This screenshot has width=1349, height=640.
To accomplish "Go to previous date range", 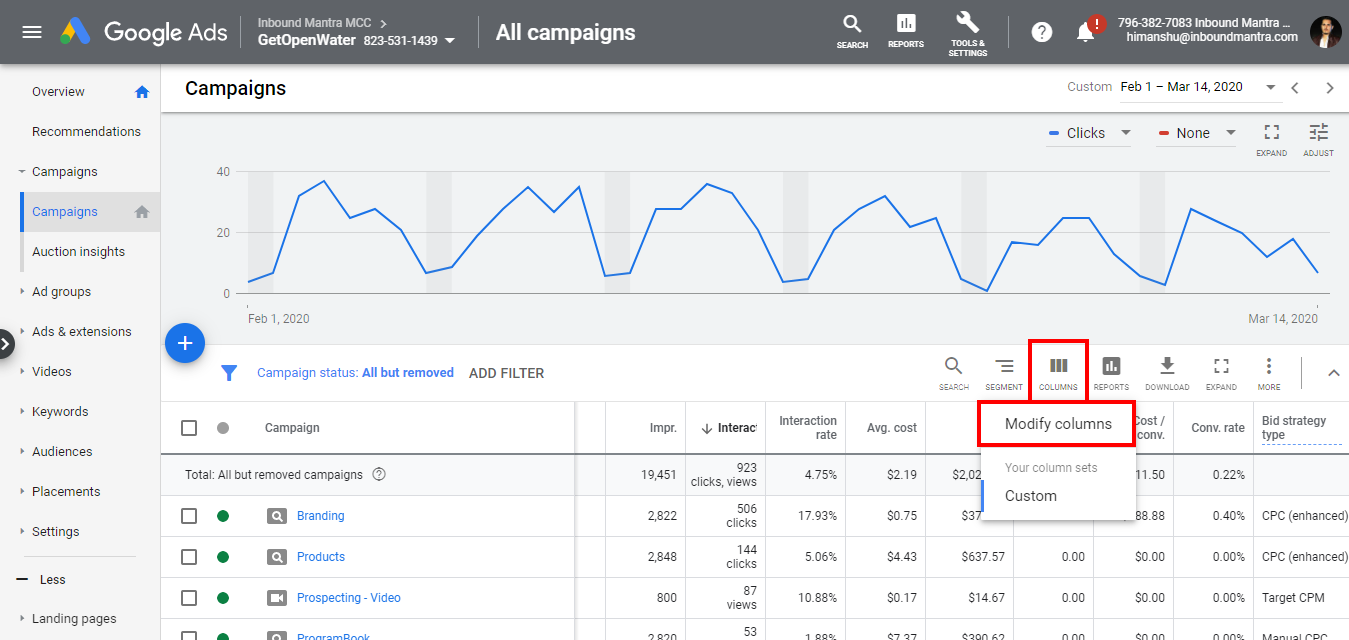I will pos(1295,88).
